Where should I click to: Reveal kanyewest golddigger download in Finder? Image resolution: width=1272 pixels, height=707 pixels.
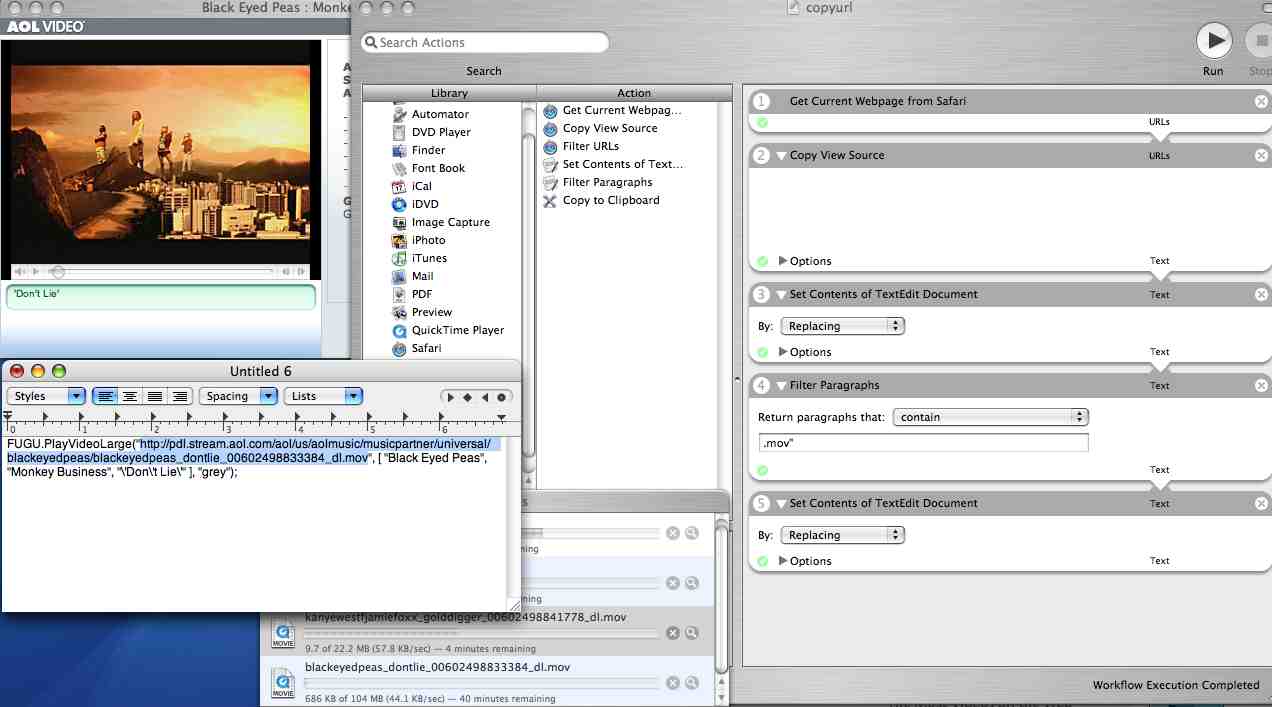pos(692,633)
